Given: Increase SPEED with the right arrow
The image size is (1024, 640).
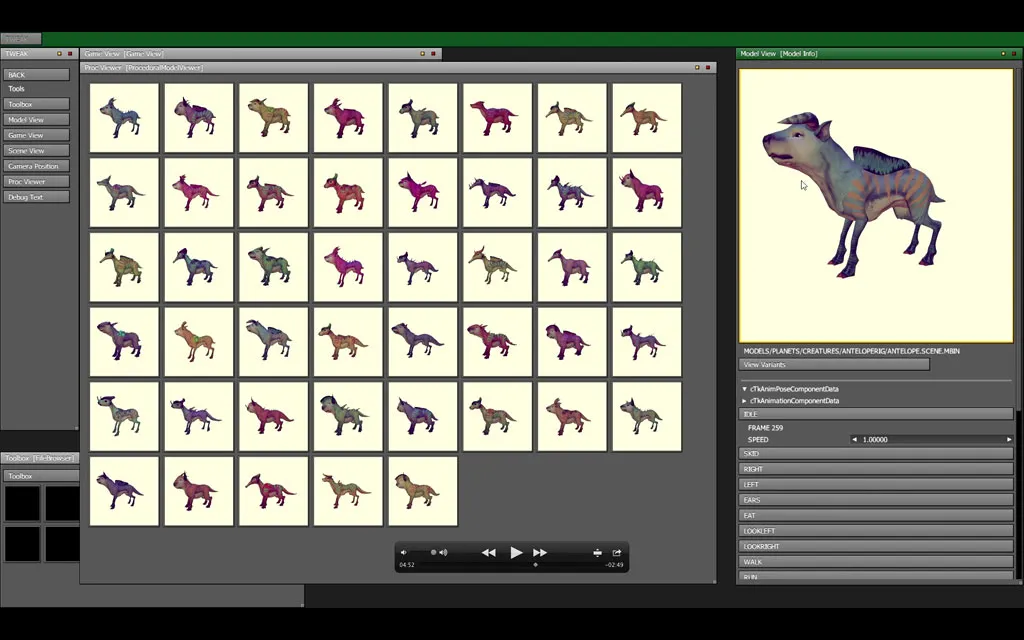Looking at the screenshot, I should [x=1008, y=439].
